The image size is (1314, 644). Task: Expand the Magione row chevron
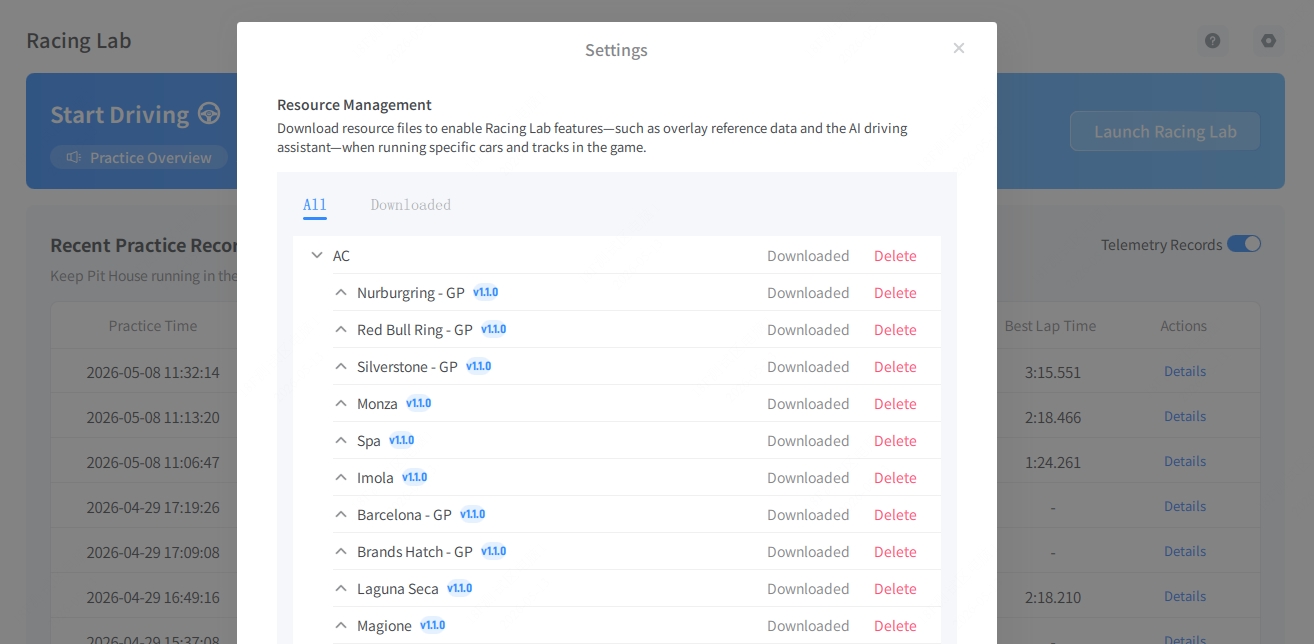[341, 625]
